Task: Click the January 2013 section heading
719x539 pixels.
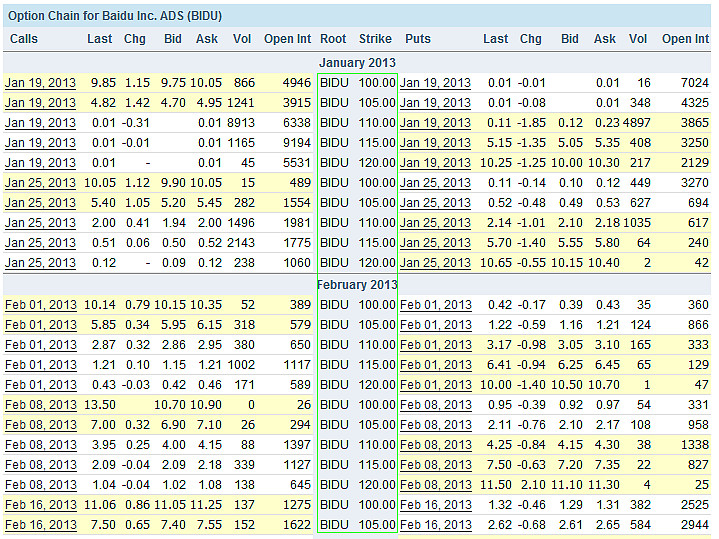Action: [357, 63]
